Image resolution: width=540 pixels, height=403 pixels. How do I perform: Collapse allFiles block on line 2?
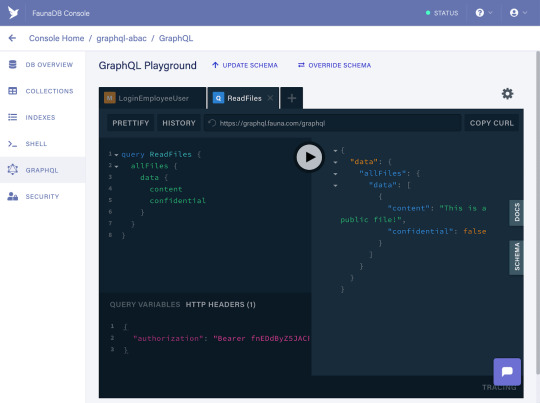116,167
